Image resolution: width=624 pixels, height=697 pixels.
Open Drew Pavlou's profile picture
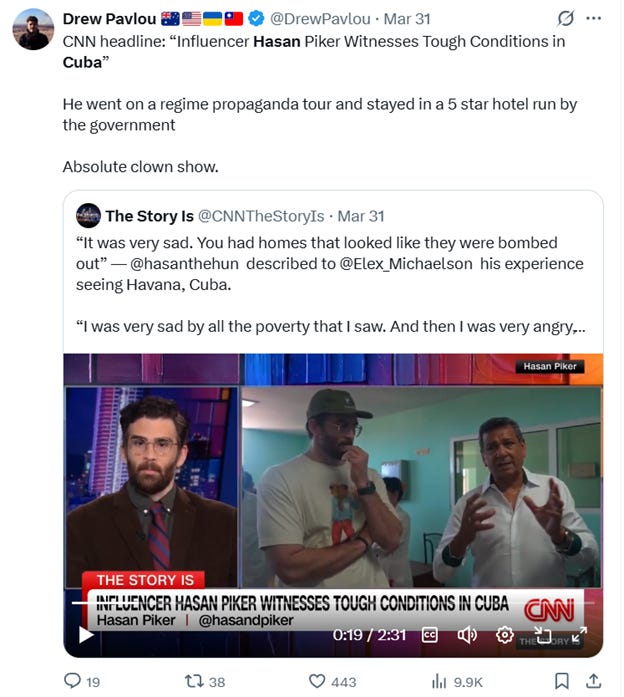(33, 29)
